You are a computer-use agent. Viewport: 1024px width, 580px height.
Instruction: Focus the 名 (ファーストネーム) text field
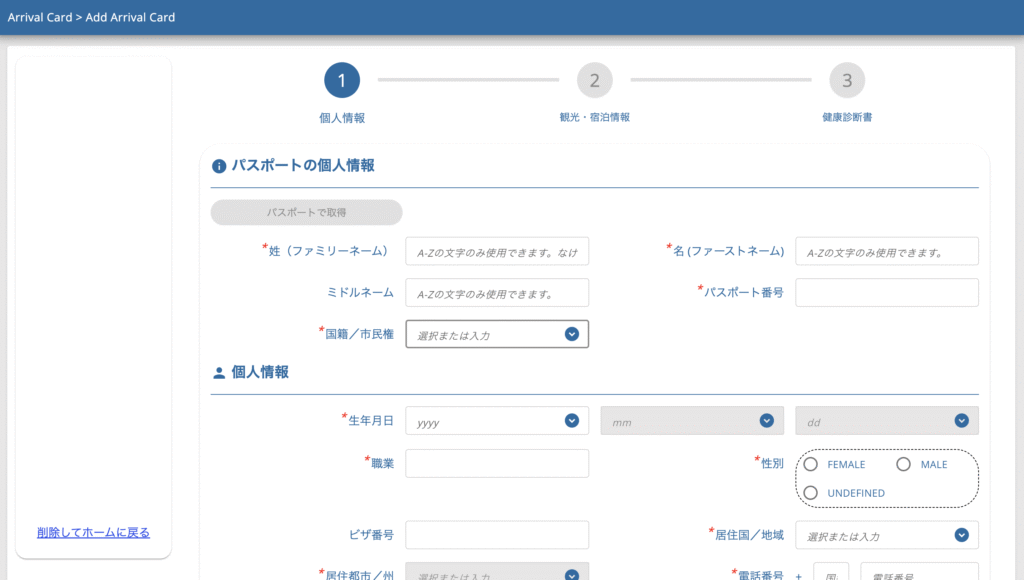[x=886, y=252]
